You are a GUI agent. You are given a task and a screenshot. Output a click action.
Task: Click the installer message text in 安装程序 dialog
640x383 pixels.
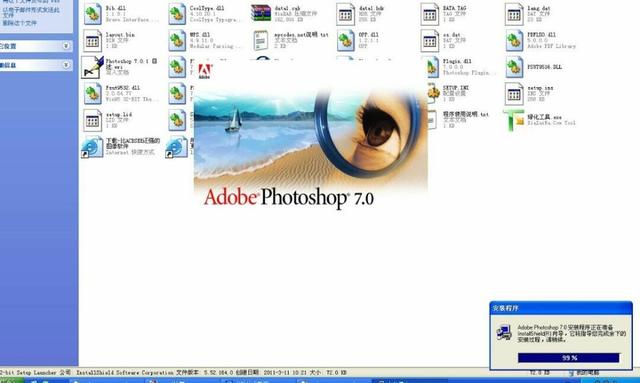(571, 333)
